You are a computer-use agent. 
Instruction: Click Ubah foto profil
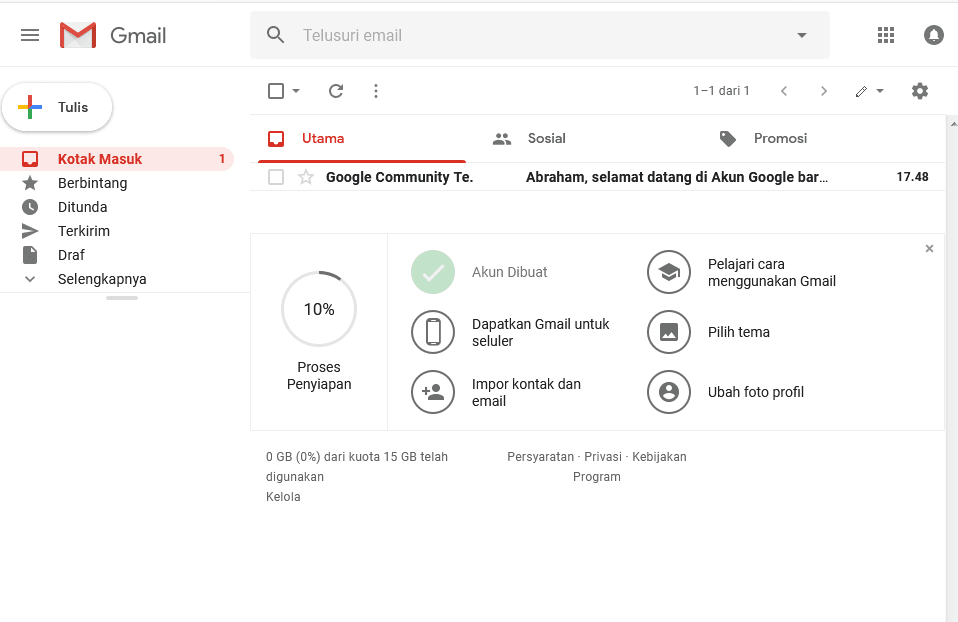756,392
